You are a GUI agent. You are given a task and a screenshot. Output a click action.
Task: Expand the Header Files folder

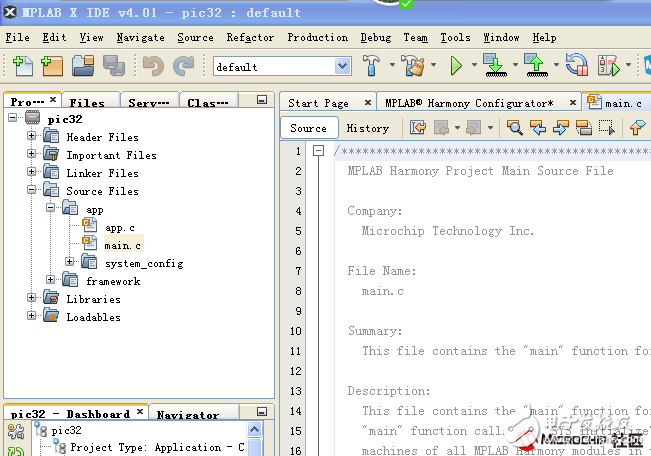point(32,137)
